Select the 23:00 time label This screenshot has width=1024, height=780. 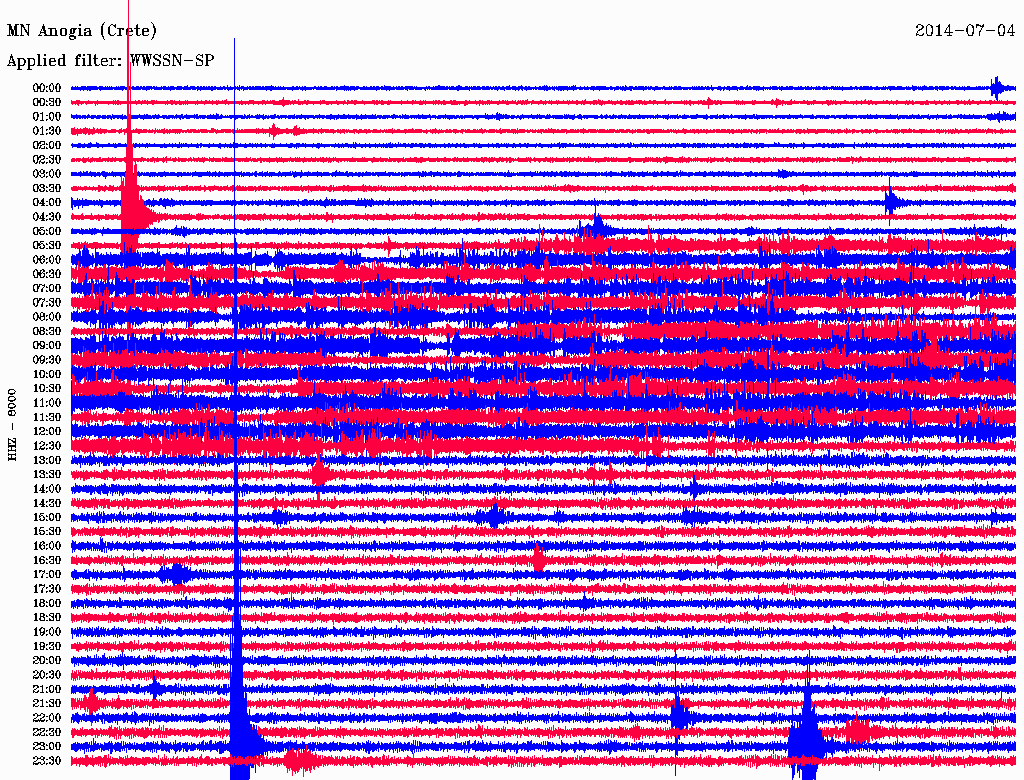coord(47,747)
